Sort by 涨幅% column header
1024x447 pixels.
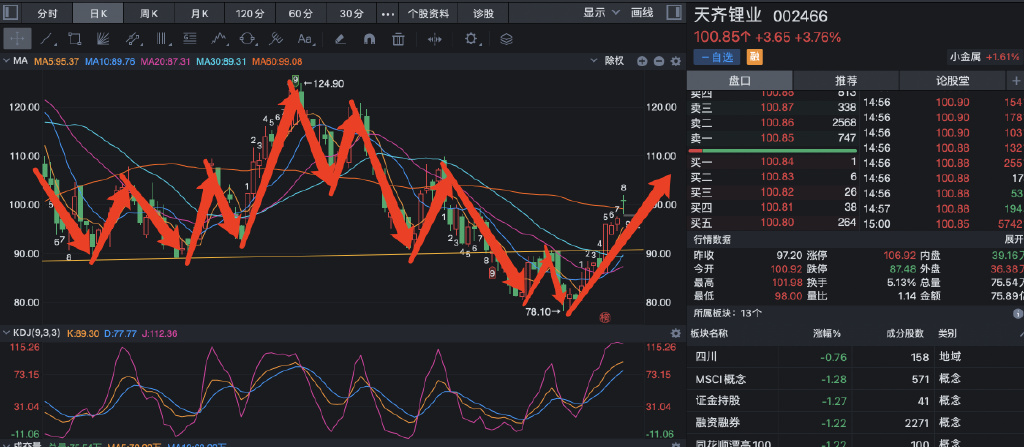826,333
